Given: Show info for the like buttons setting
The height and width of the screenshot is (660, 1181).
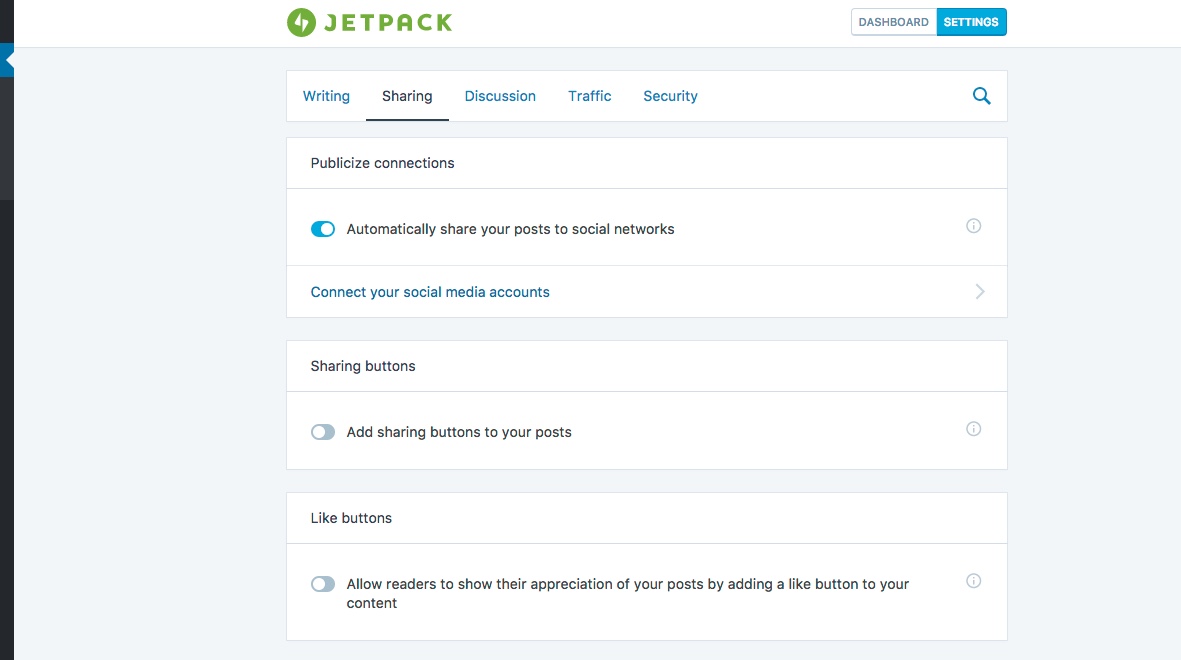Looking at the screenshot, I should click(973, 581).
